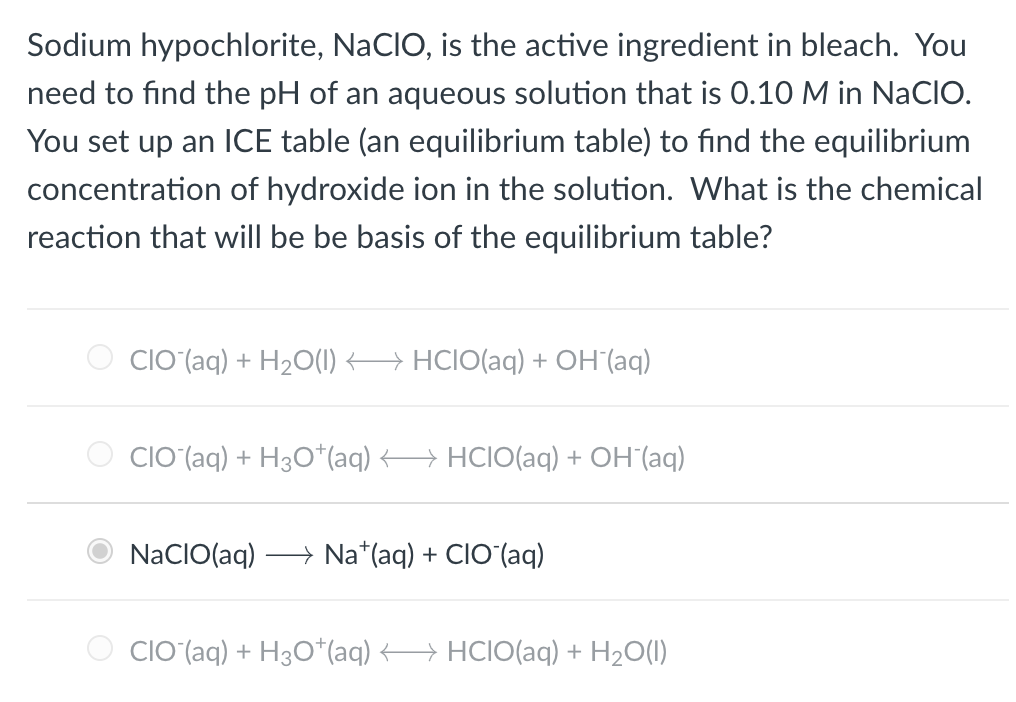The image size is (1016, 702).
Task: Click the H₂O(l) product in last option
Action: pos(629,652)
